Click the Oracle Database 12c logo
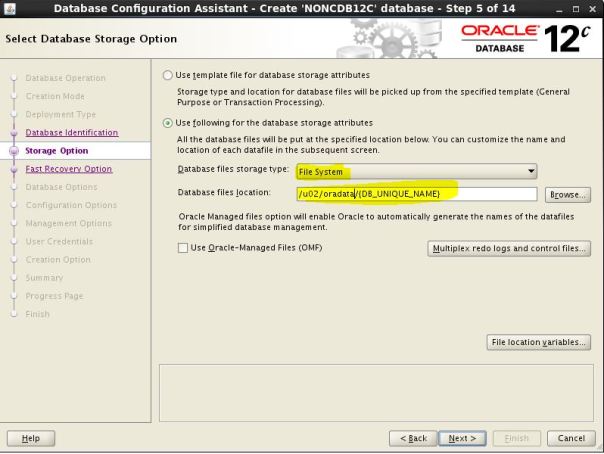Viewport: 604px width, 454px height. pyautogui.click(x=526, y=39)
